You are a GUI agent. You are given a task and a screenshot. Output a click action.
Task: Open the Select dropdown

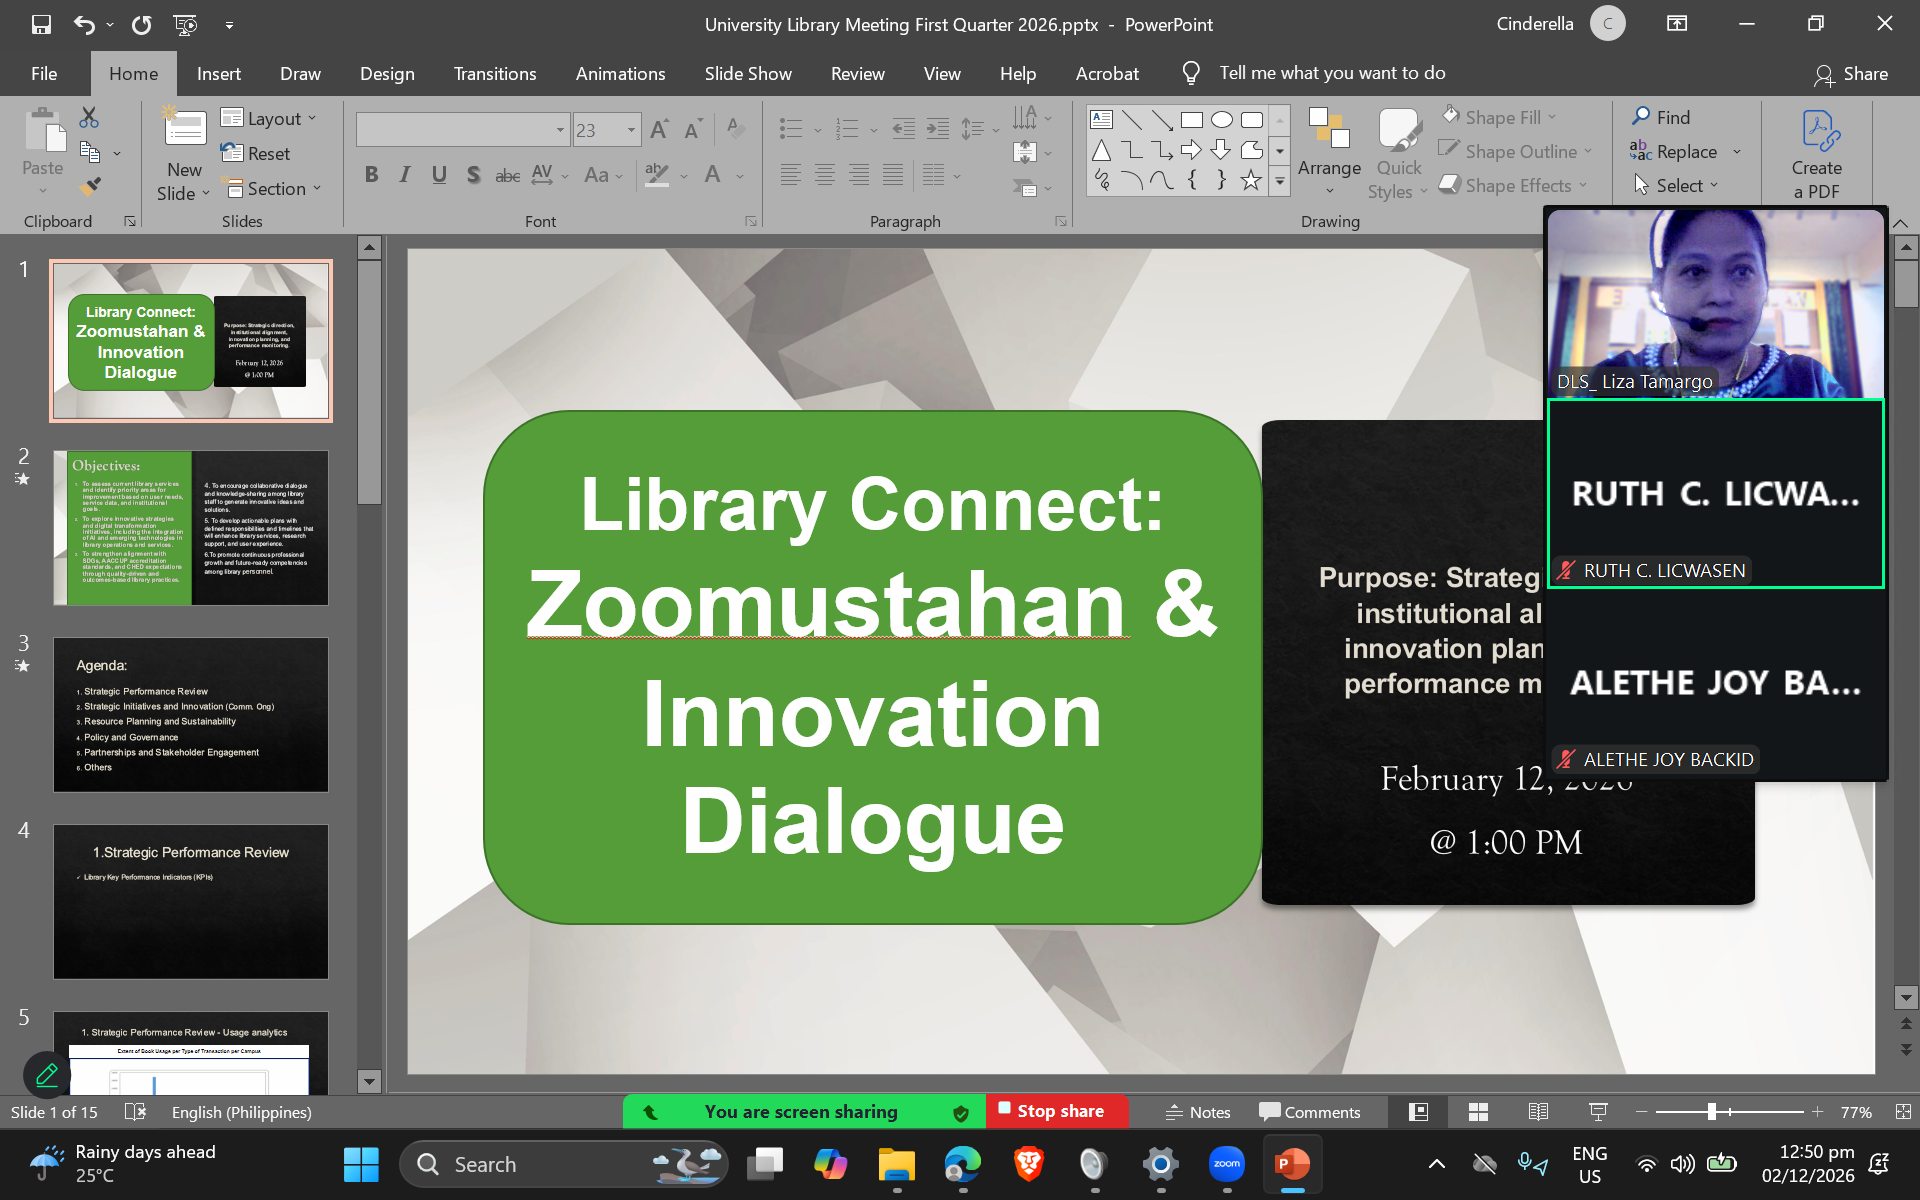[x=1676, y=185]
